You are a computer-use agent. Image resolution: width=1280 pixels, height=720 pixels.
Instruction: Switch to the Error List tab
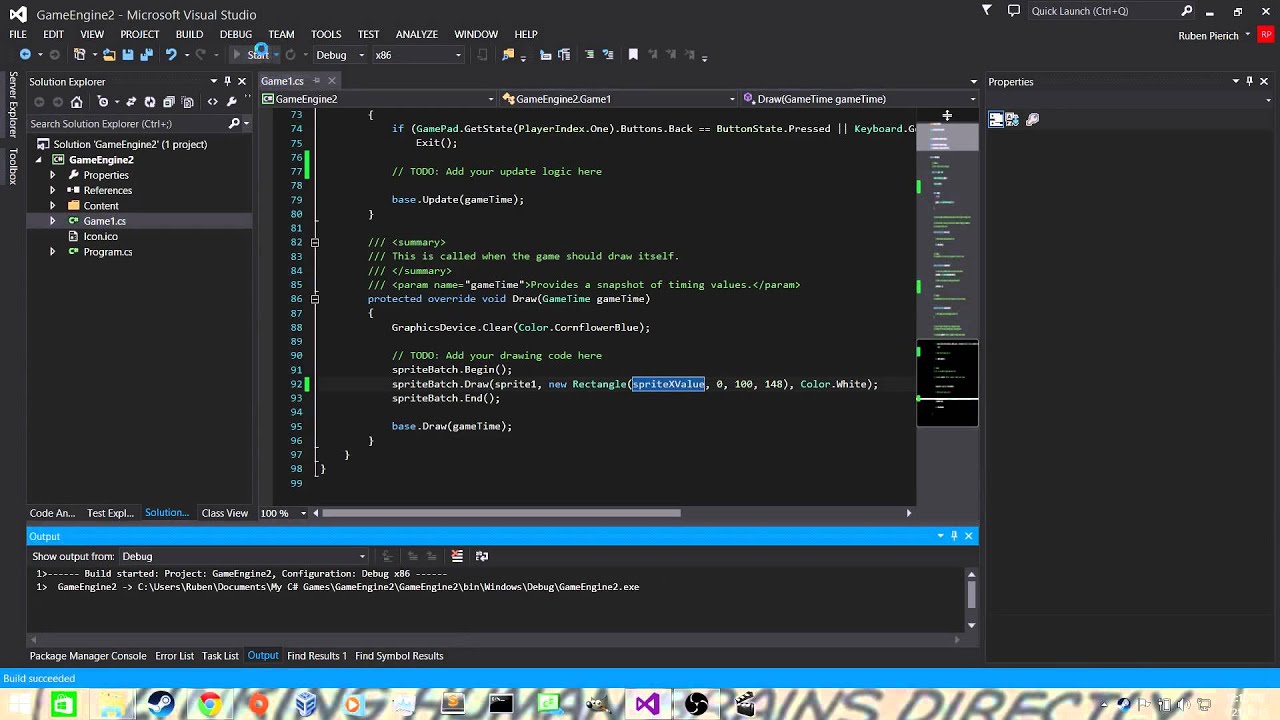(x=174, y=656)
